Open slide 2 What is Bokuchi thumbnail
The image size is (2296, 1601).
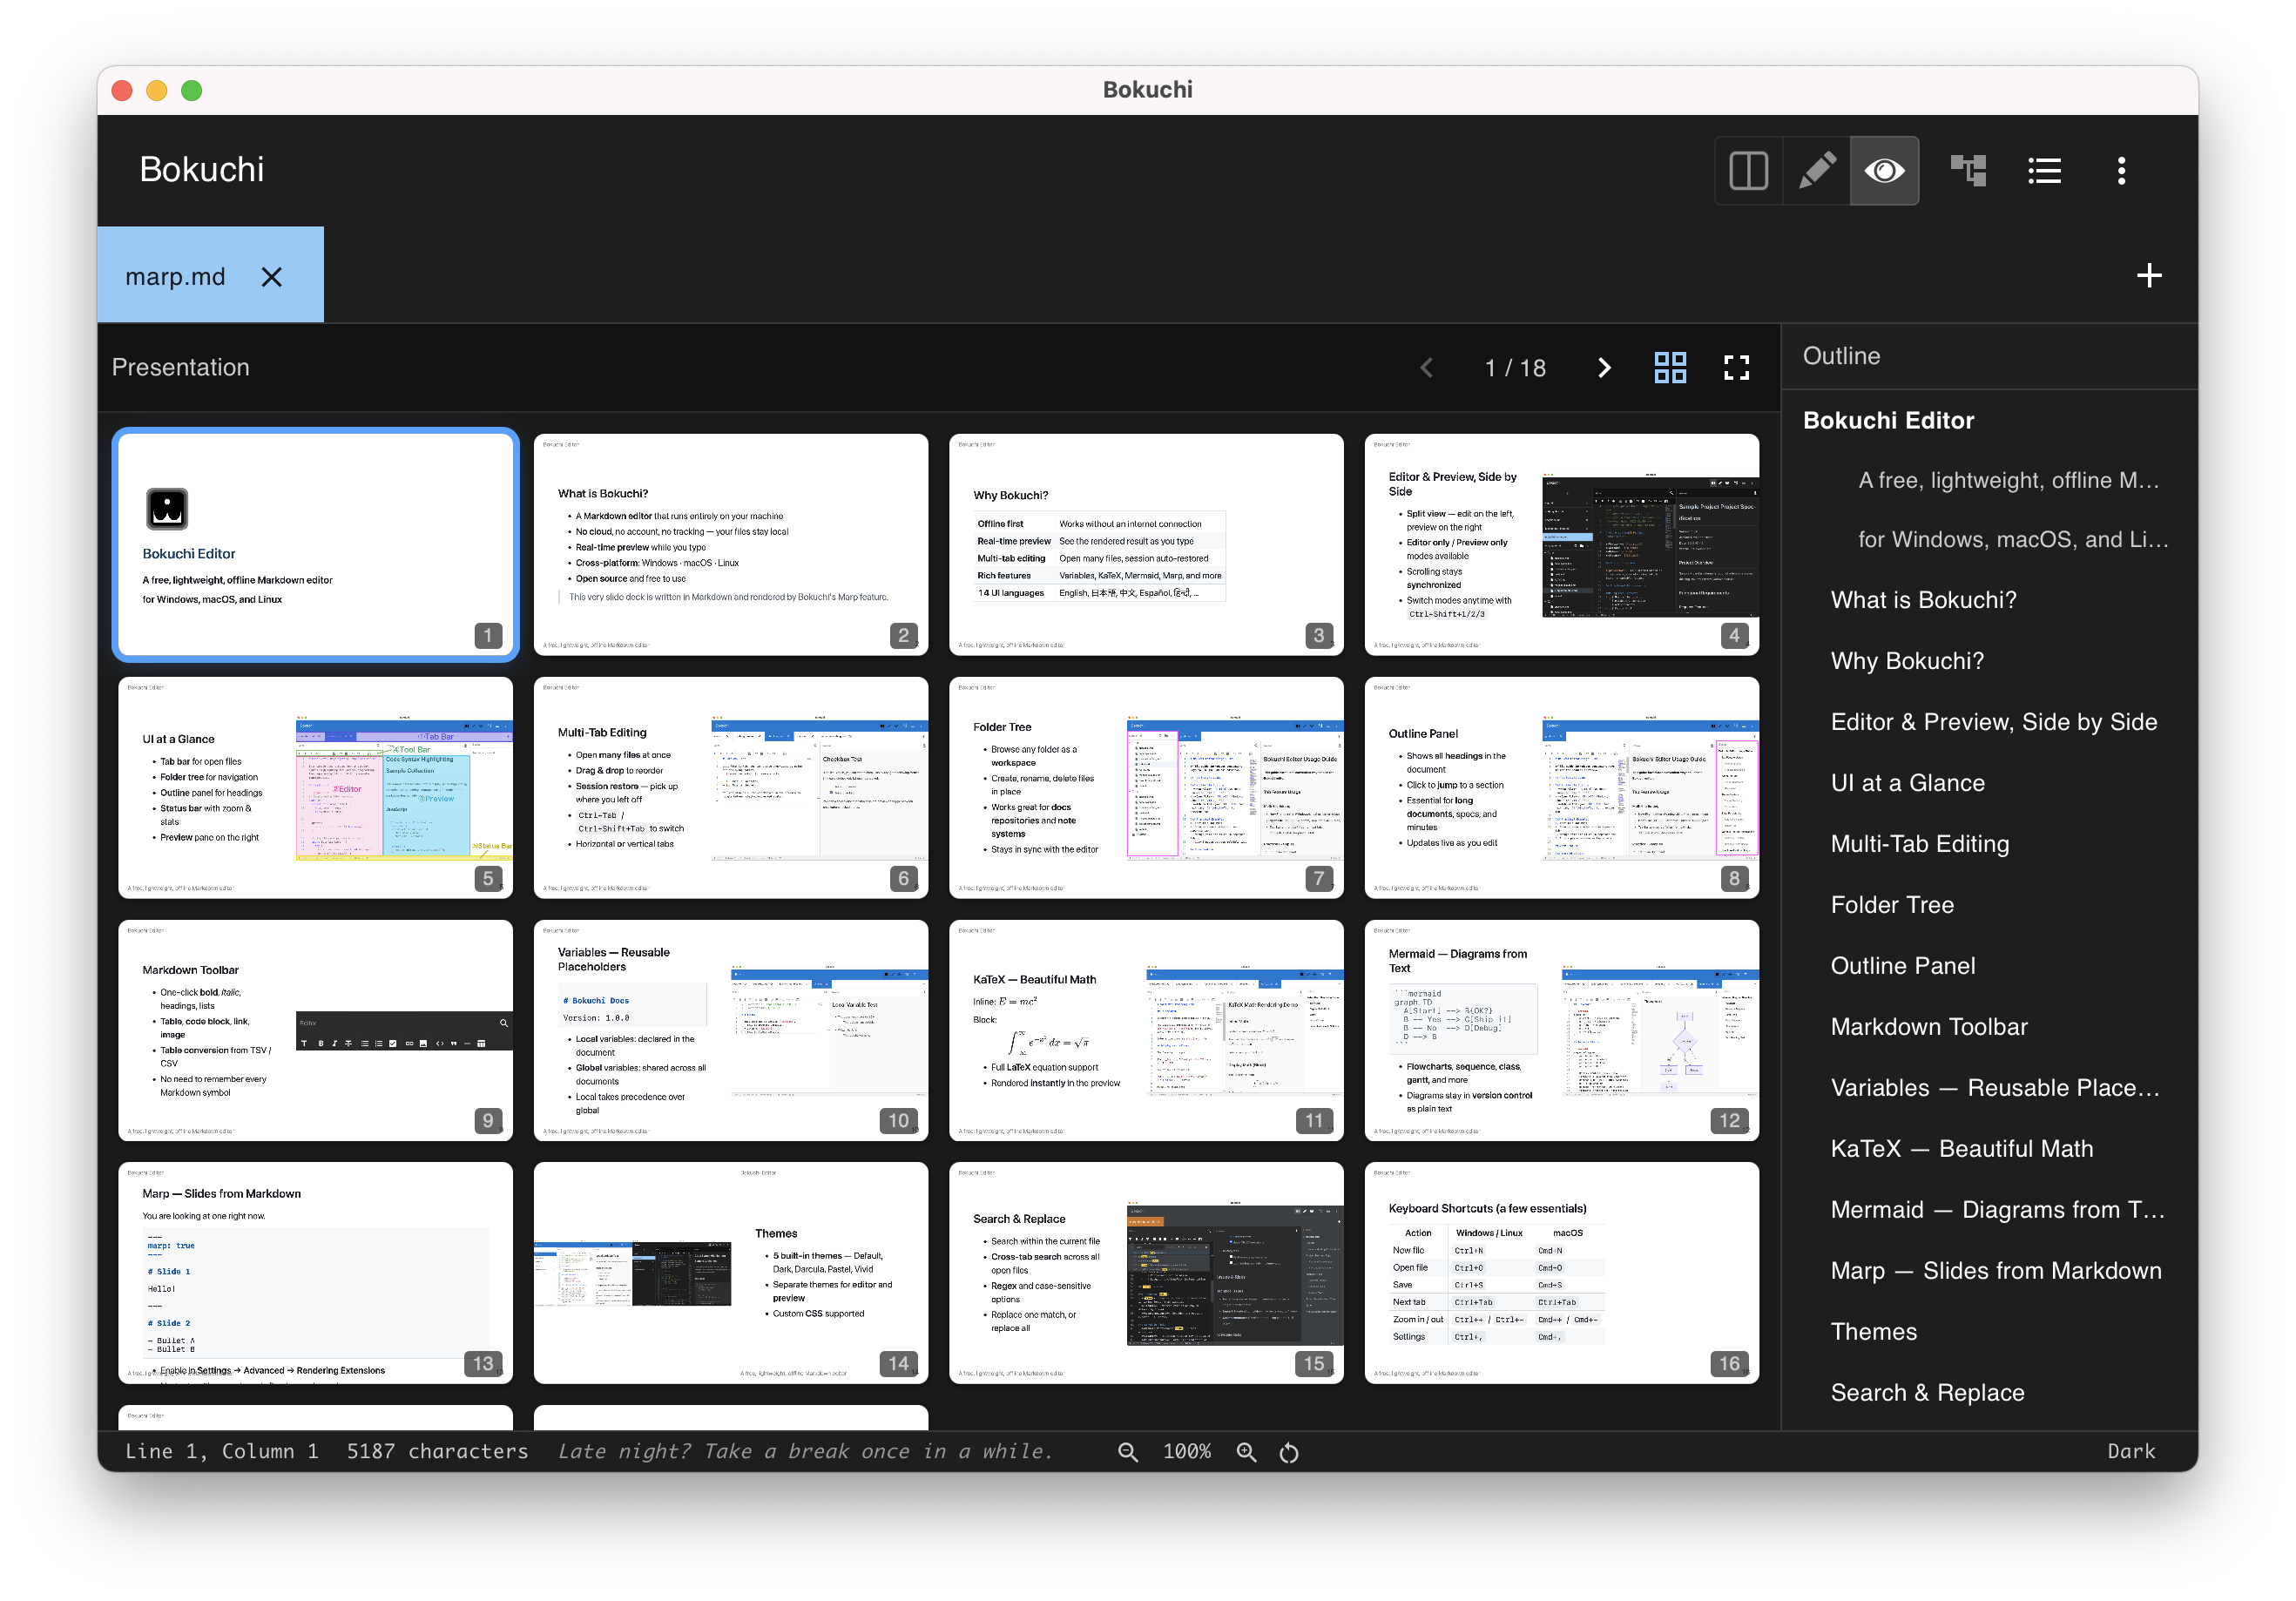[731, 545]
